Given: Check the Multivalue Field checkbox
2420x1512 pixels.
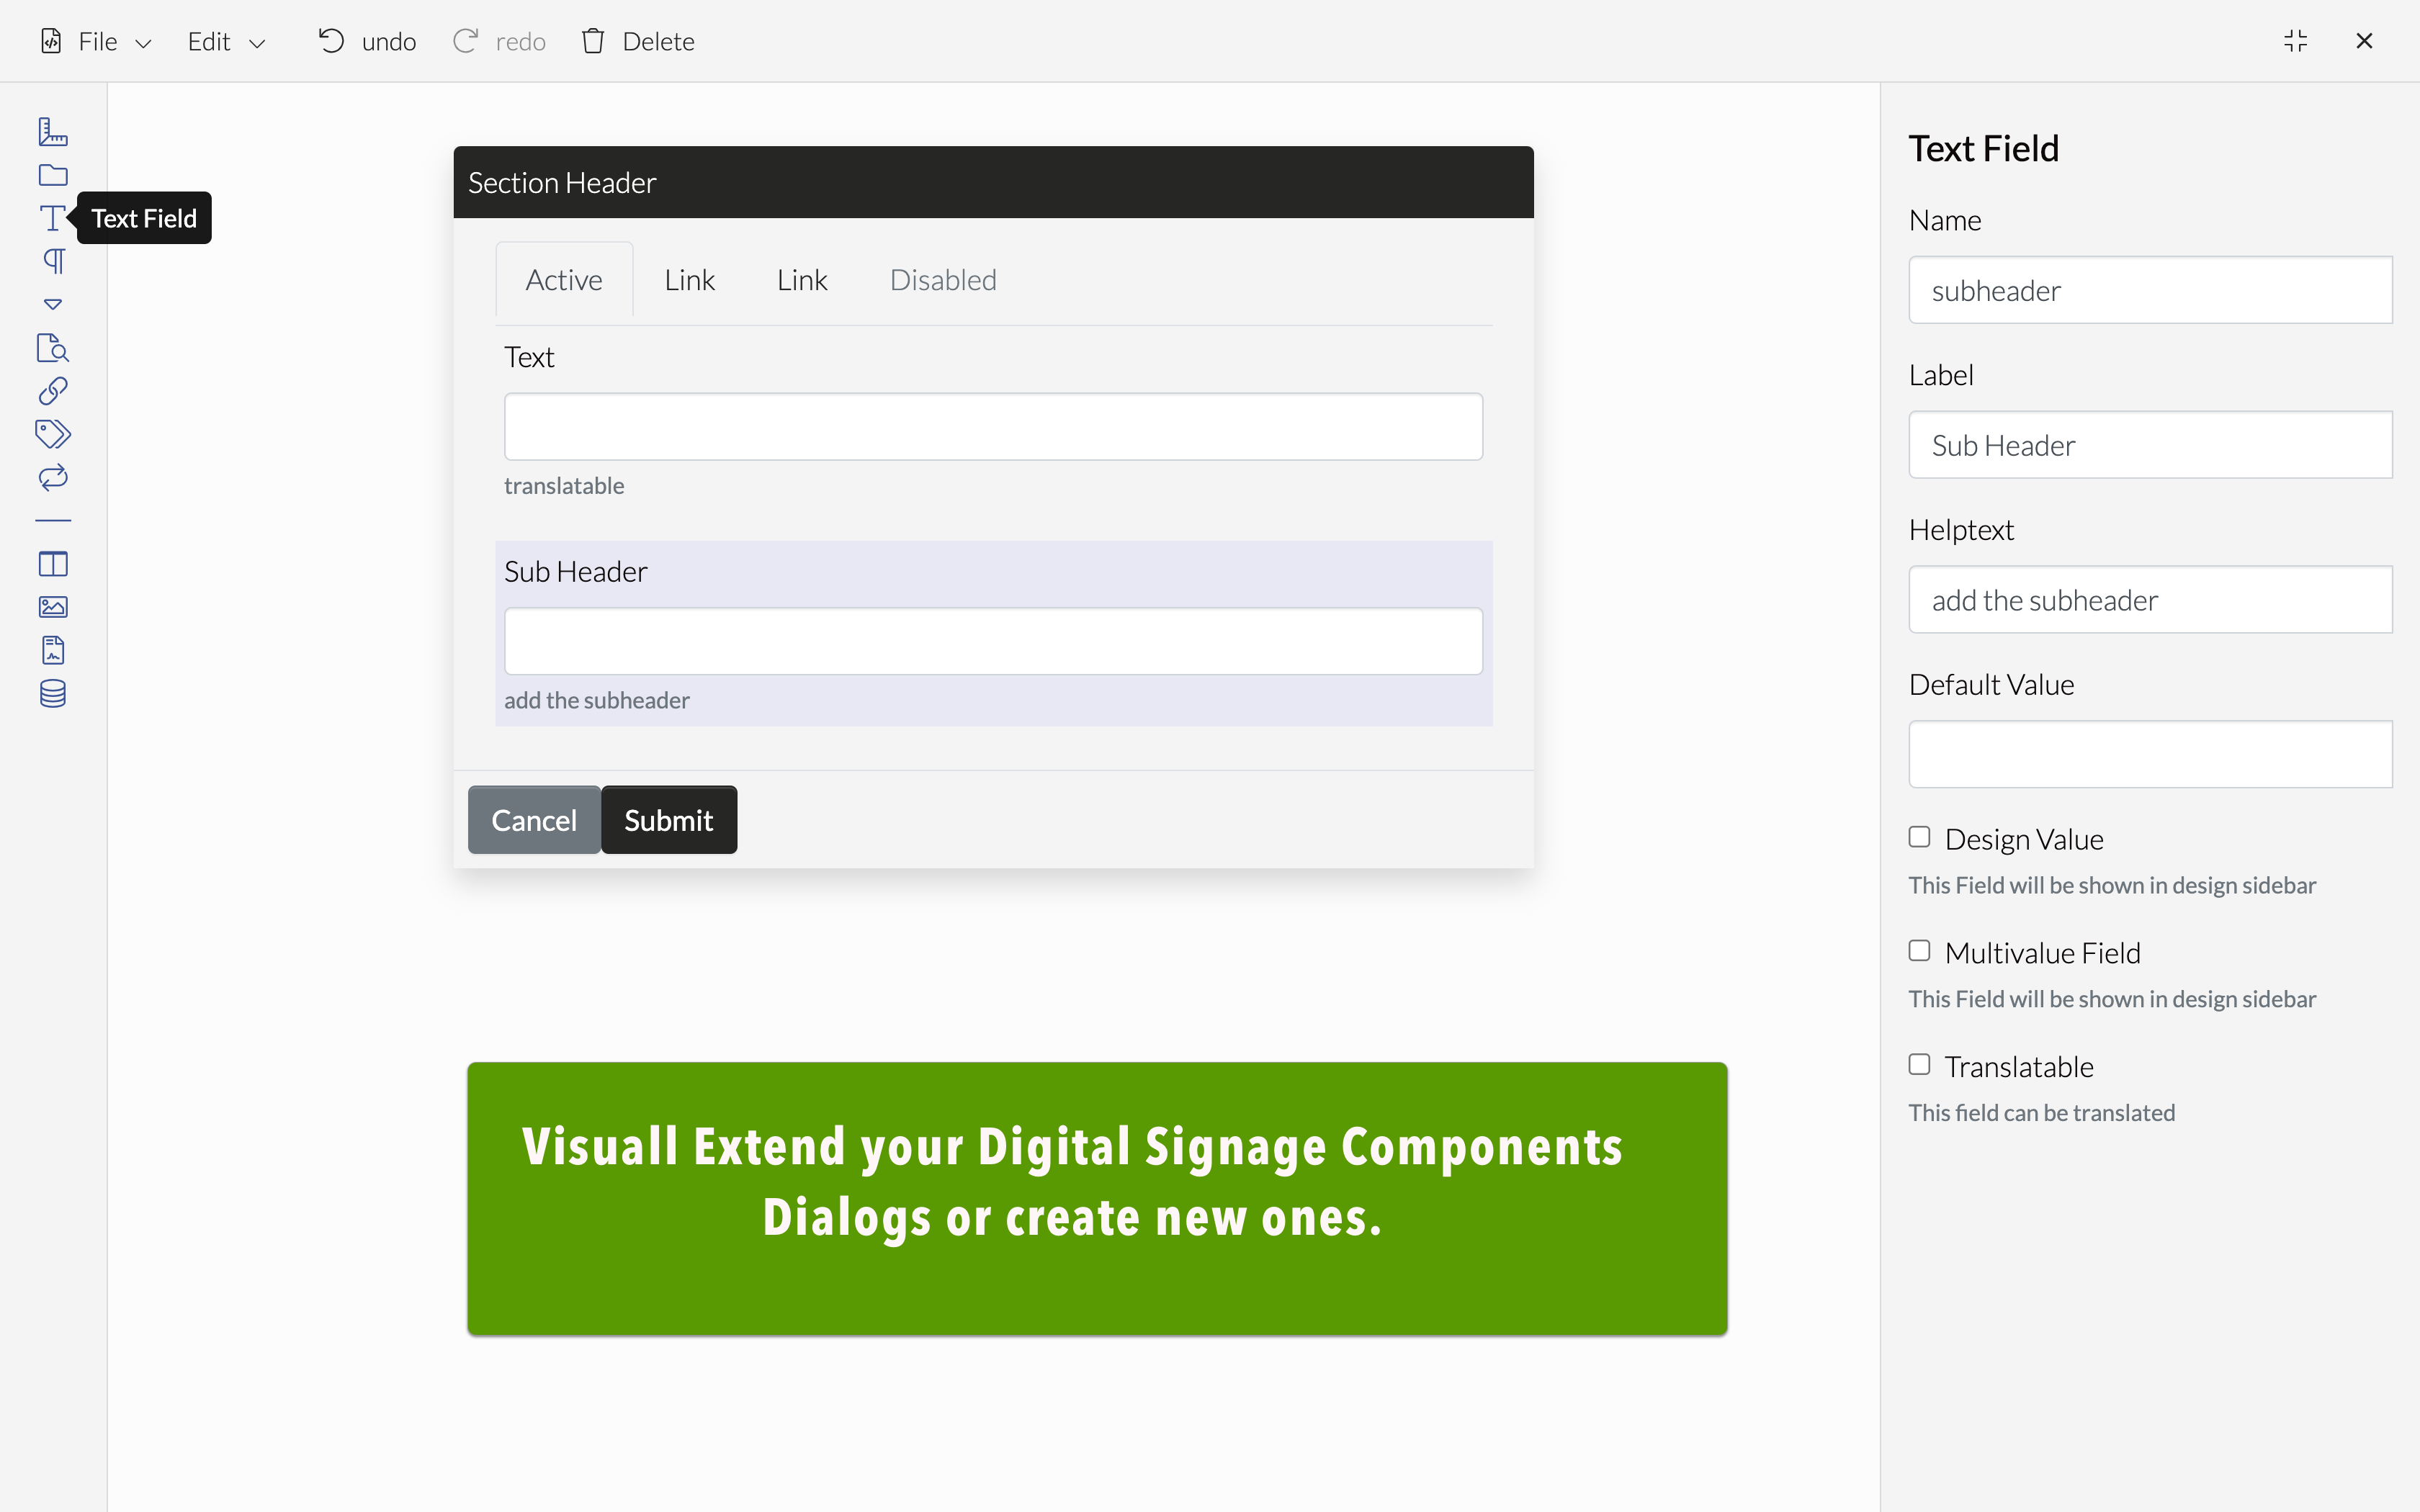Looking at the screenshot, I should [x=1919, y=951].
